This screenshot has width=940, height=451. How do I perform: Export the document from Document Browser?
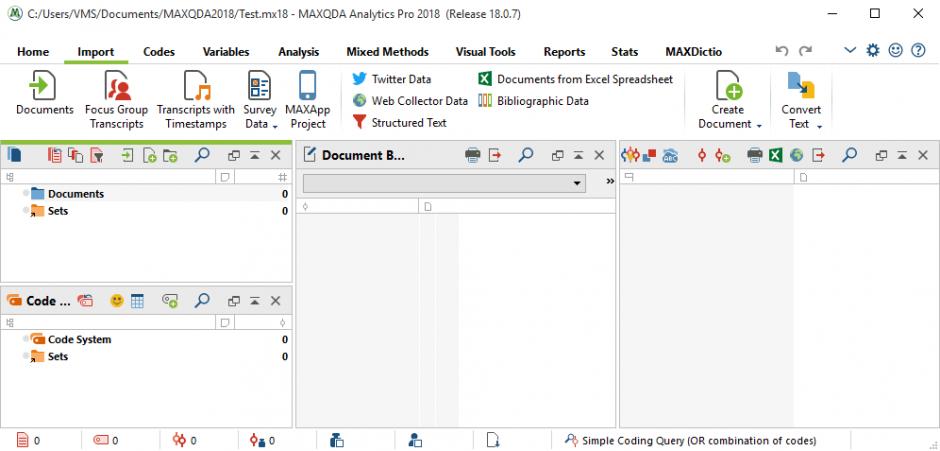(495, 155)
